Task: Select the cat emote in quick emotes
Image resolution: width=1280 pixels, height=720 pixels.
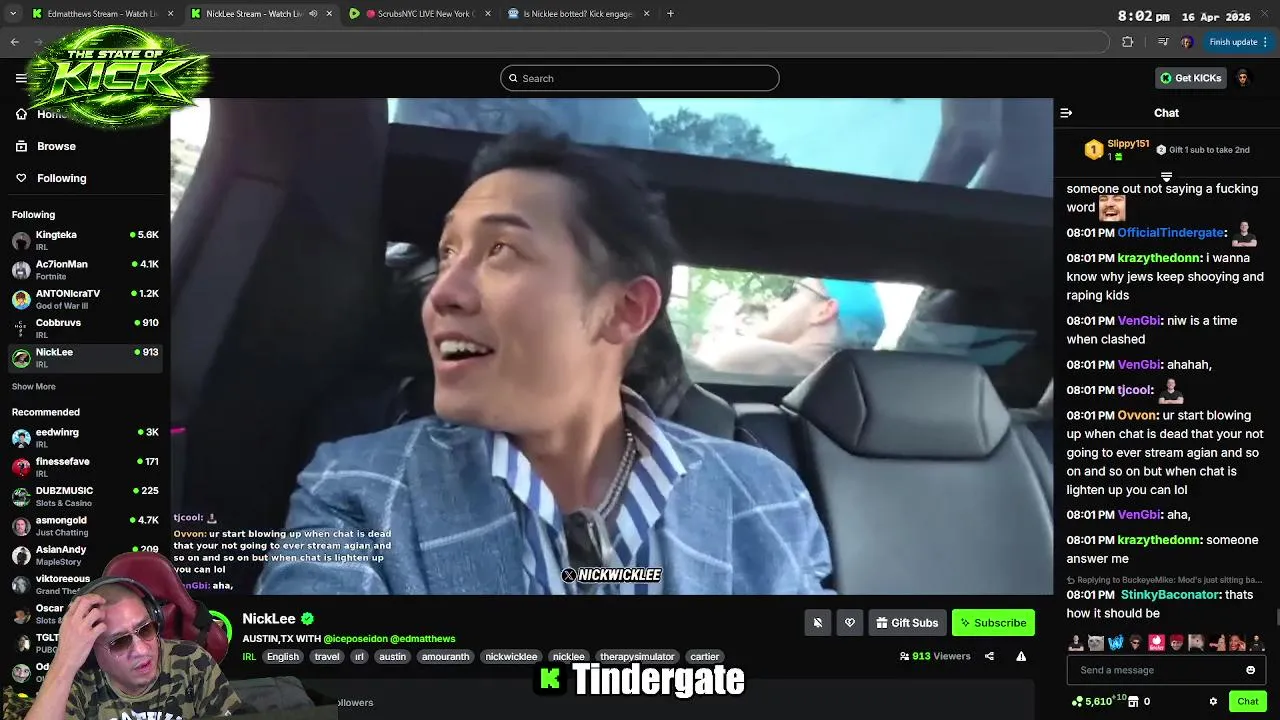Action: click(1096, 642)
